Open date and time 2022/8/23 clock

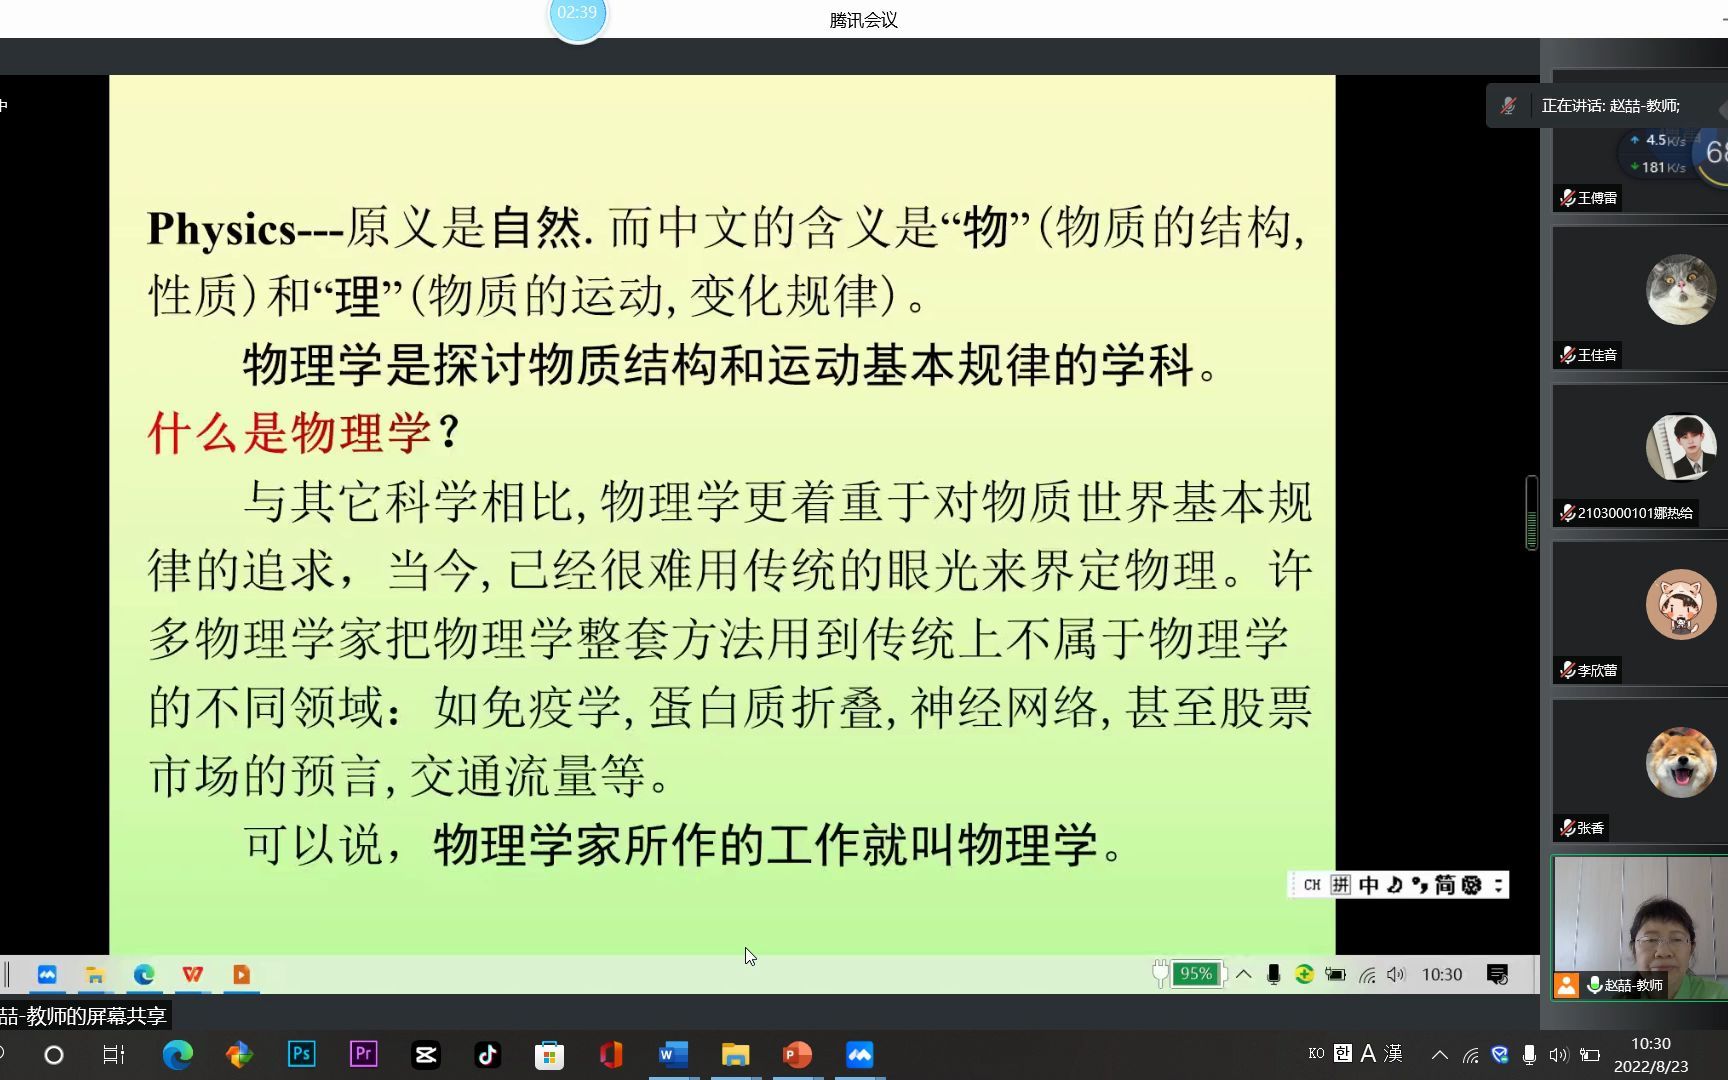1651,1055
